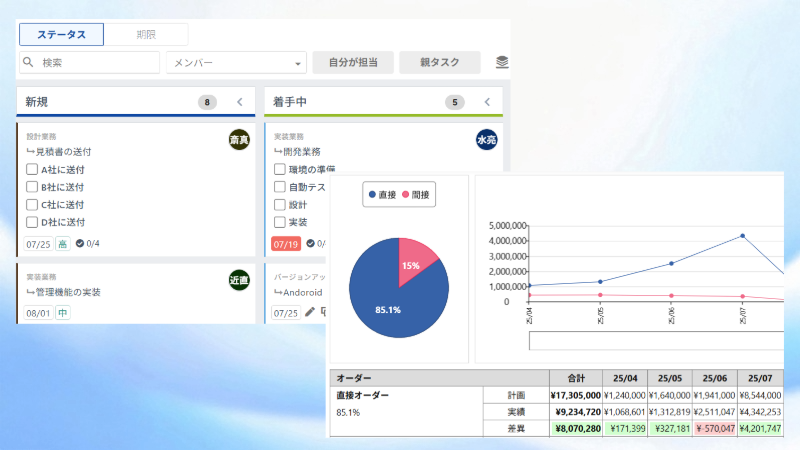Image resolution: width=800 pixels, height=450 pixels.
Task: Click the pencil edit icon on Android task
Action: coord(310,312)
